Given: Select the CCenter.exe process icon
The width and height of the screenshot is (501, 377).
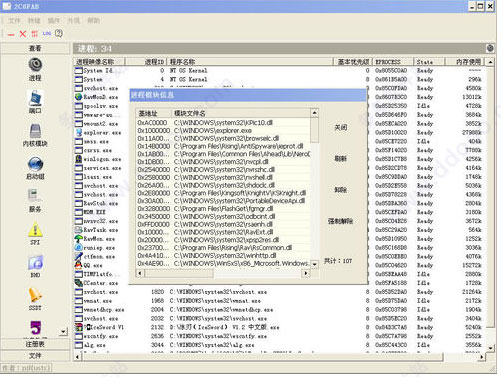Looking at the screenshot, I should pyautogui.click(x=79, y=283).
